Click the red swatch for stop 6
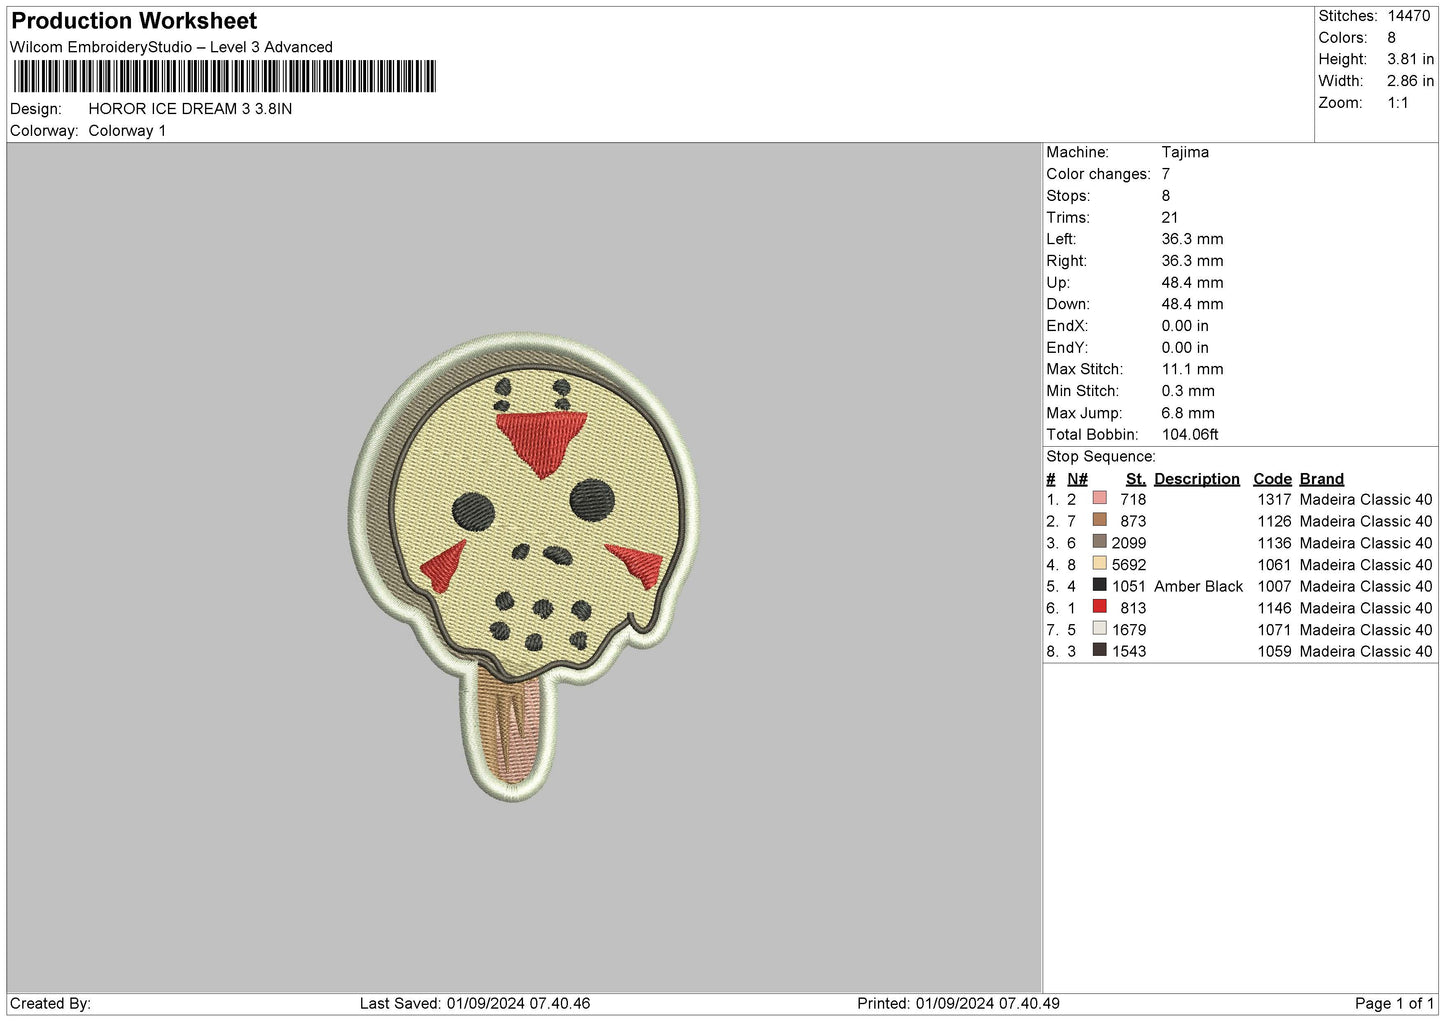 click(1100, 607)
